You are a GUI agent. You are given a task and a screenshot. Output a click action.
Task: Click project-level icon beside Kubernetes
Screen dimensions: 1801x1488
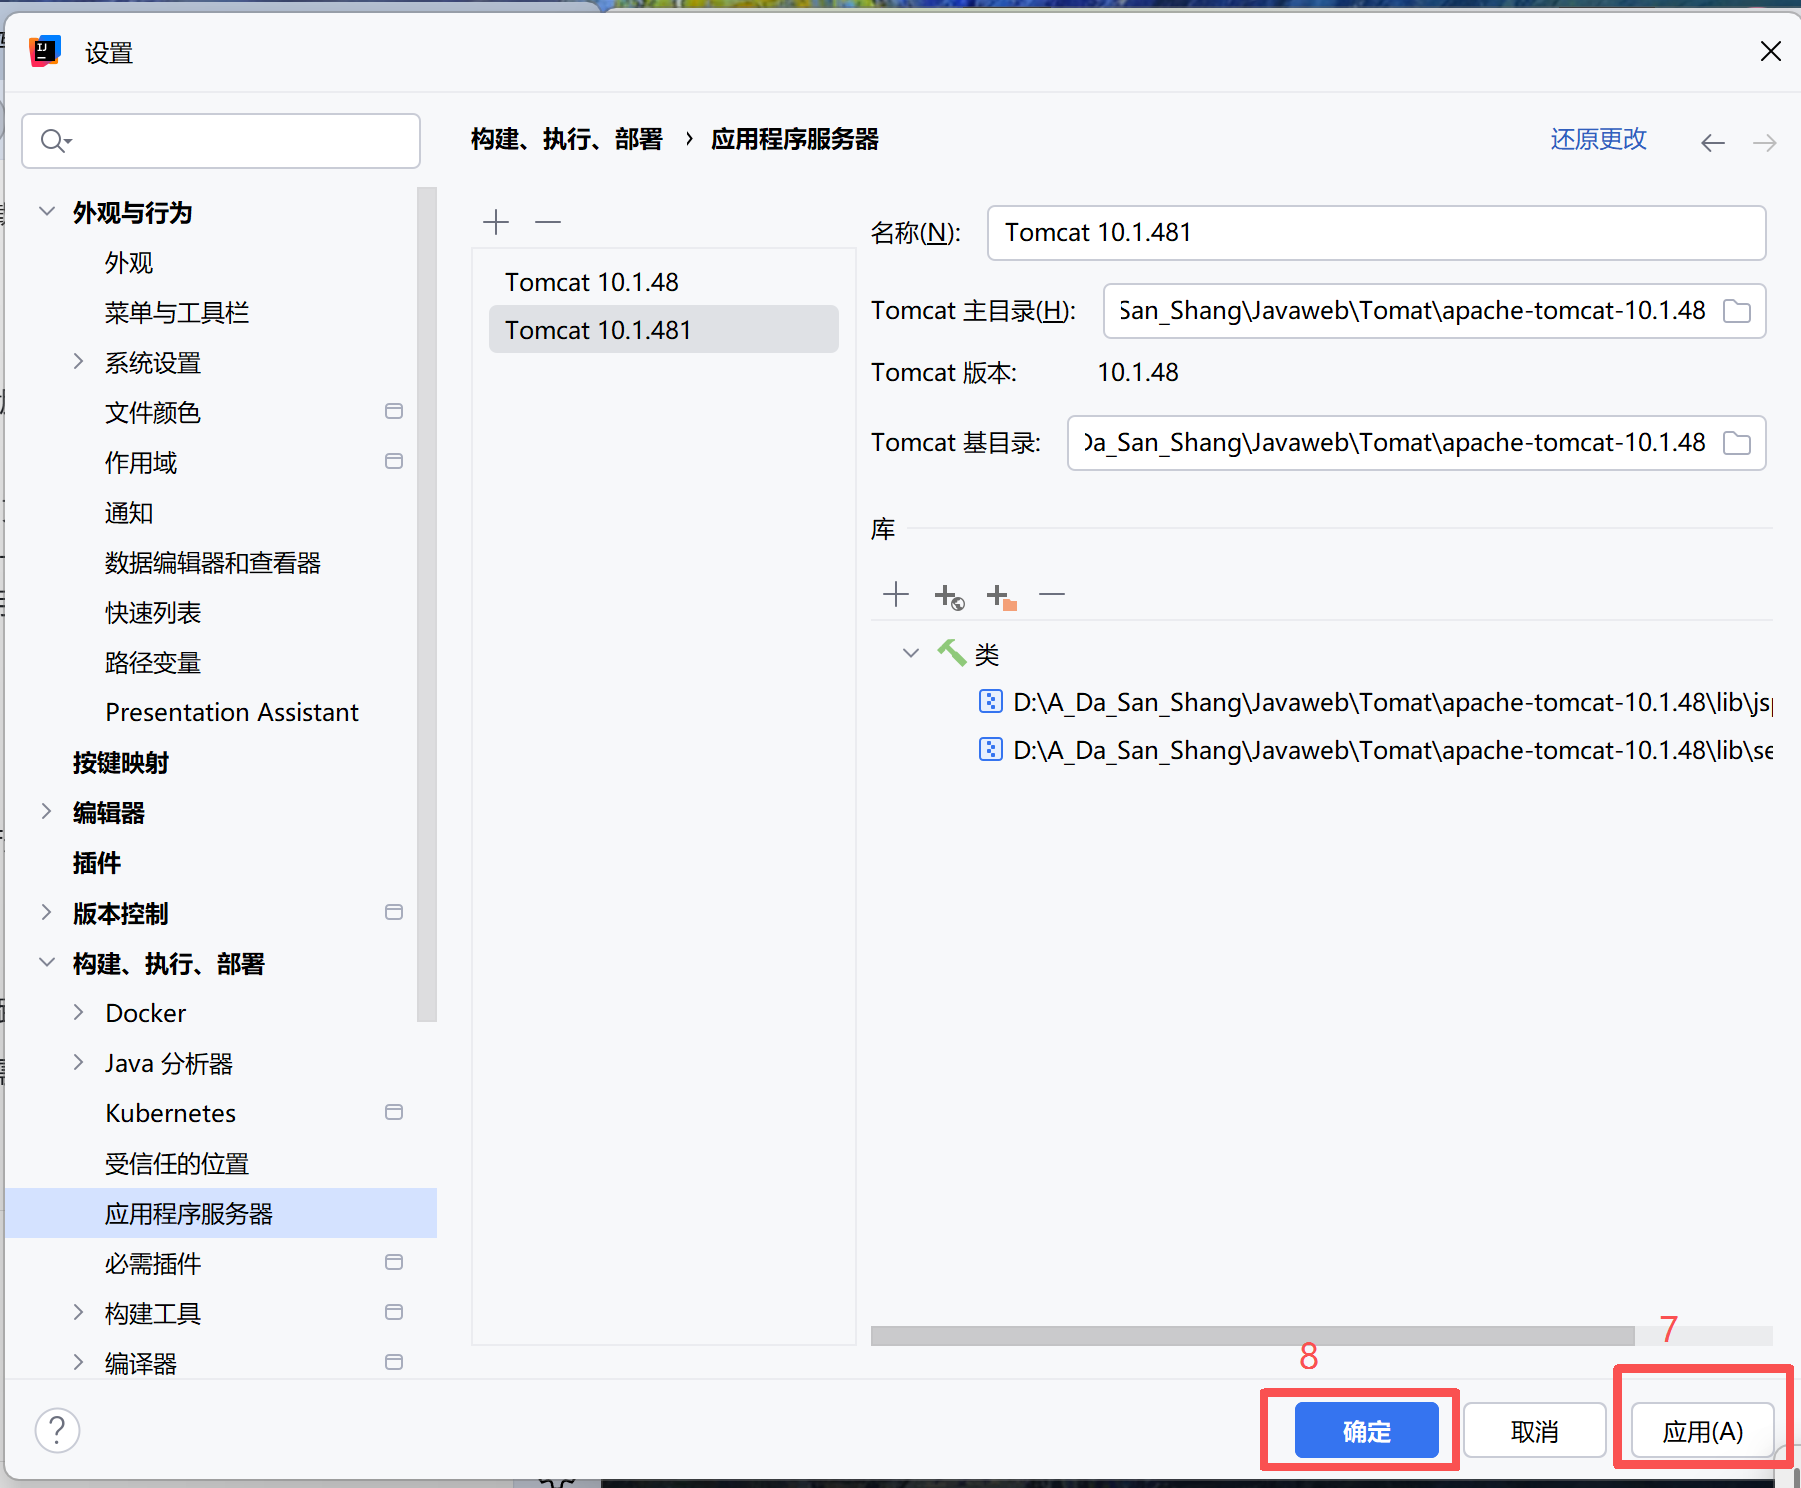pos(394,1112)
